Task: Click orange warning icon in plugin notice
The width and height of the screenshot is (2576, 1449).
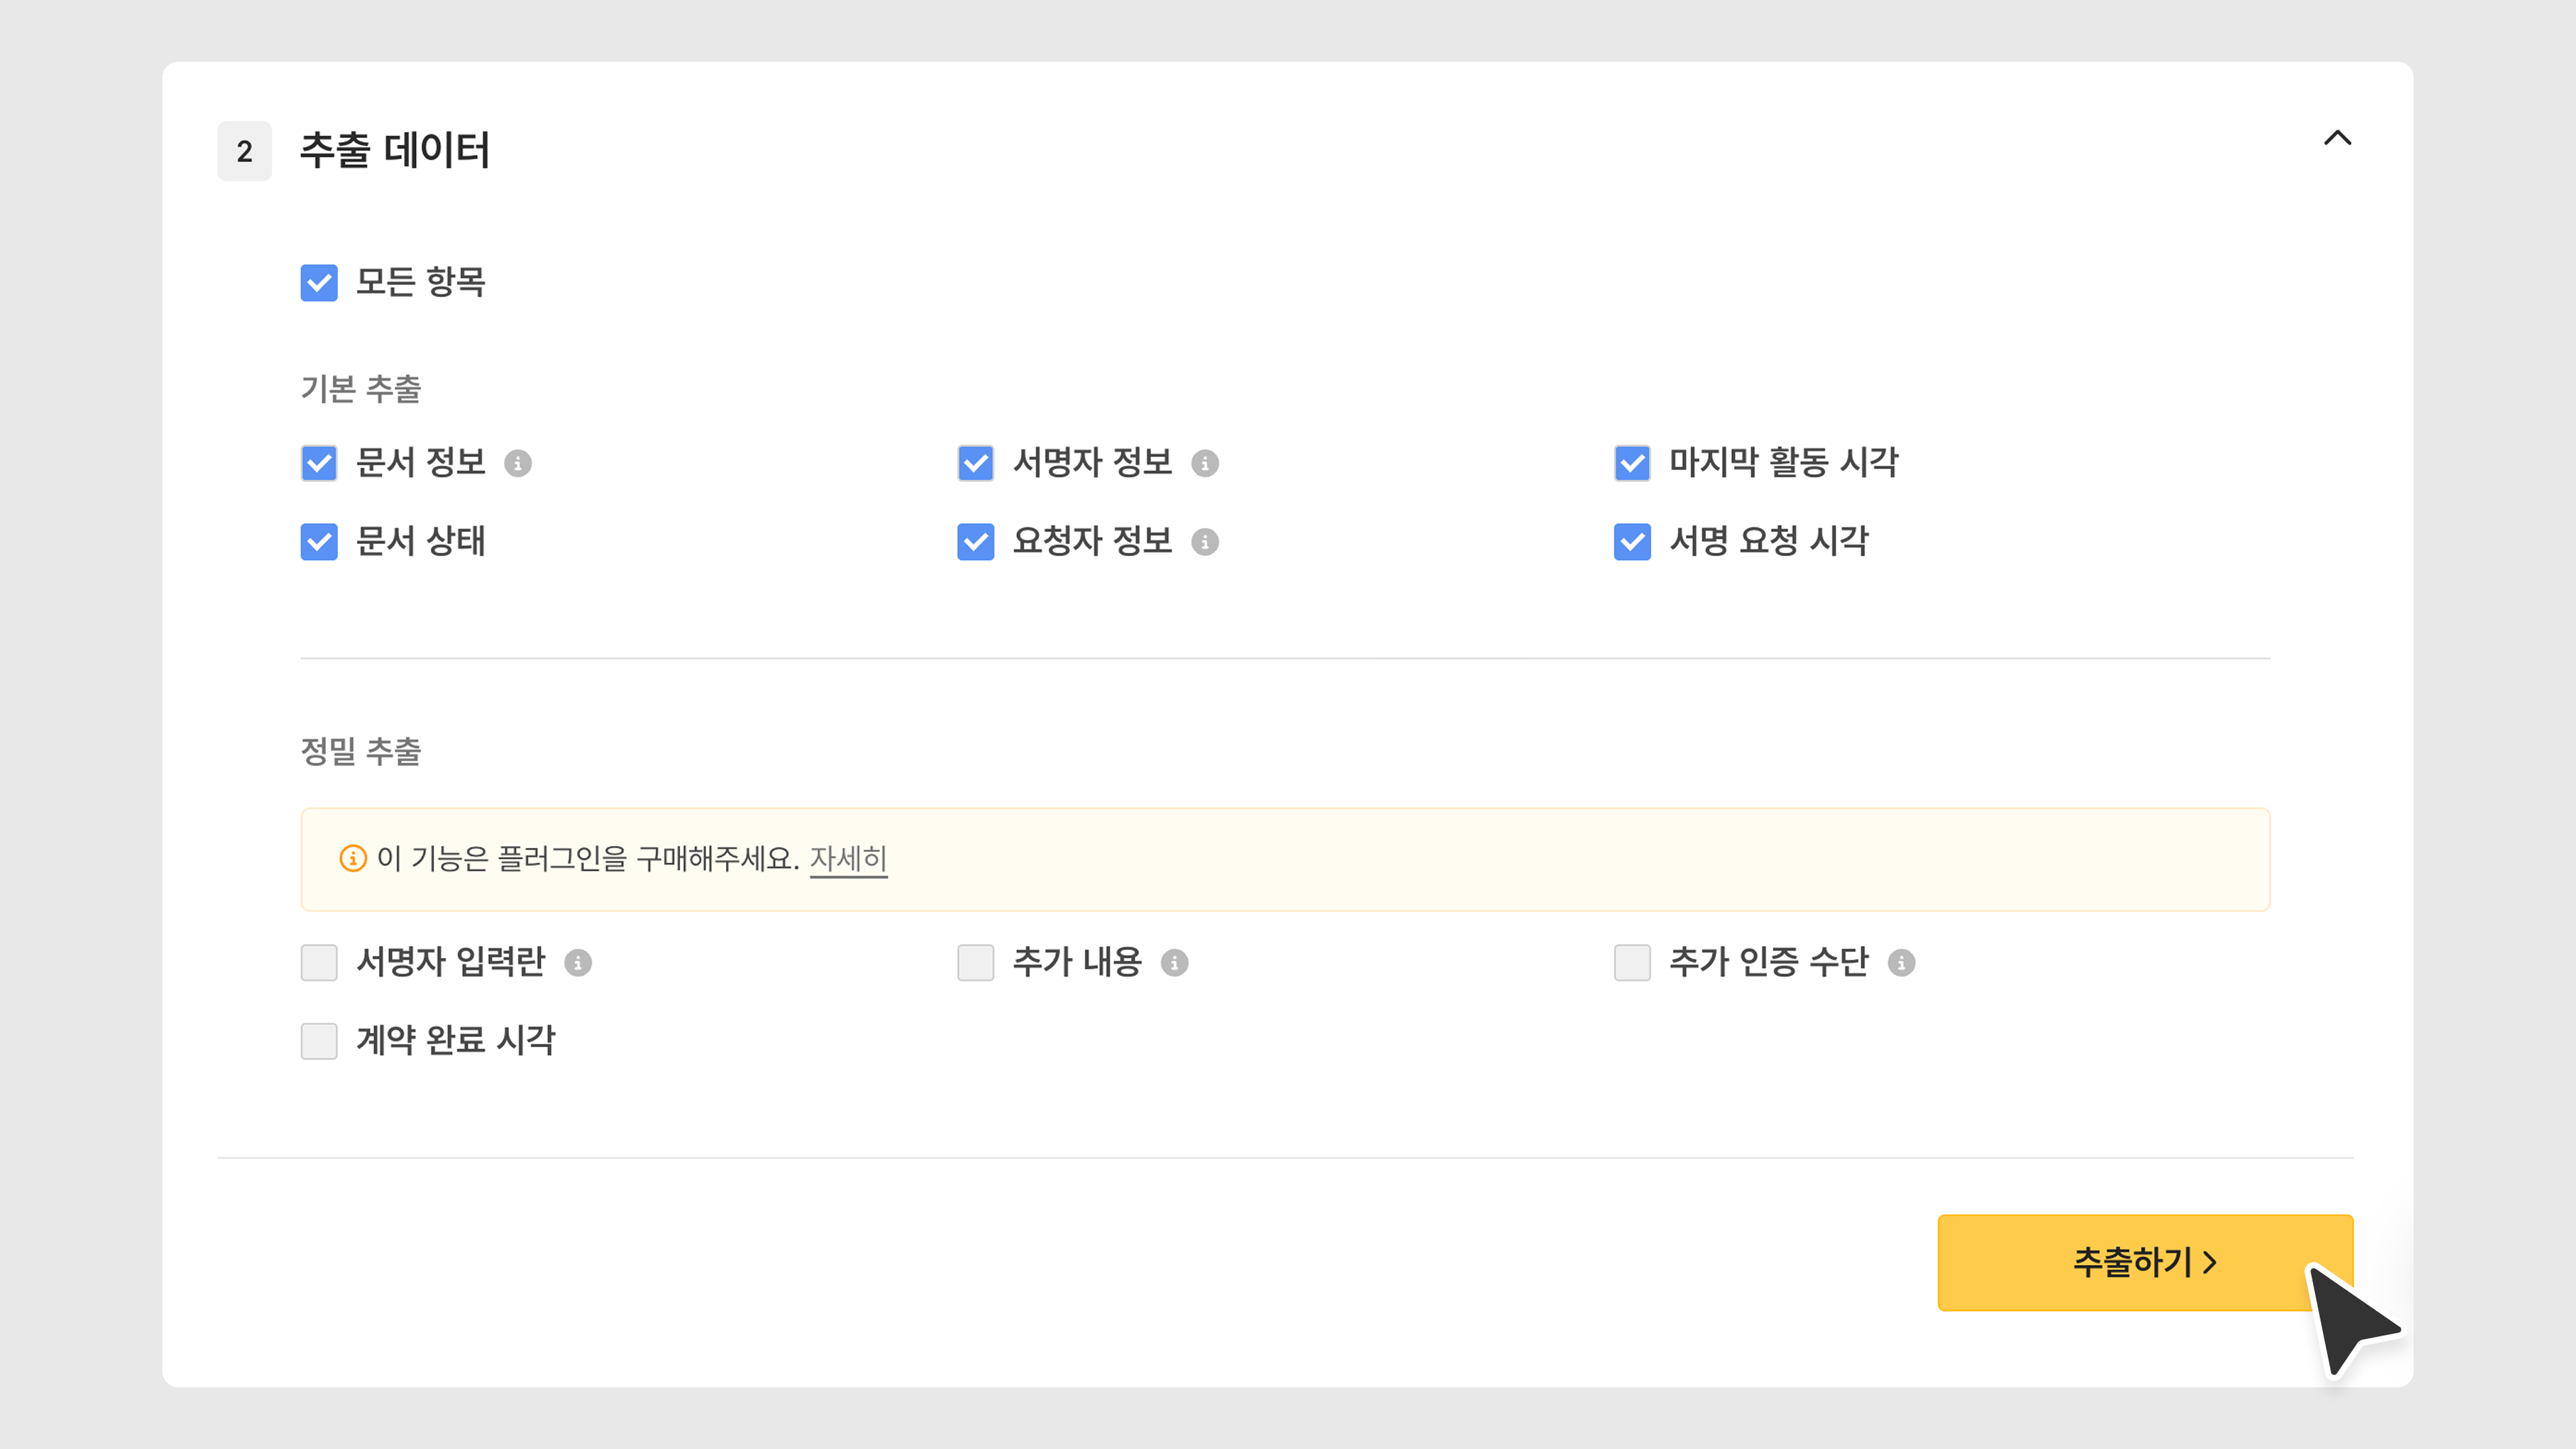Action: click(x=353, y=859)
